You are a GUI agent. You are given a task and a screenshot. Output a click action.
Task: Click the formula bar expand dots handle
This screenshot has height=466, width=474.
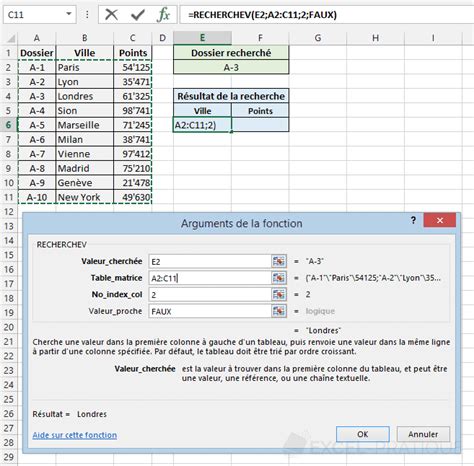[x=87, y=15]
